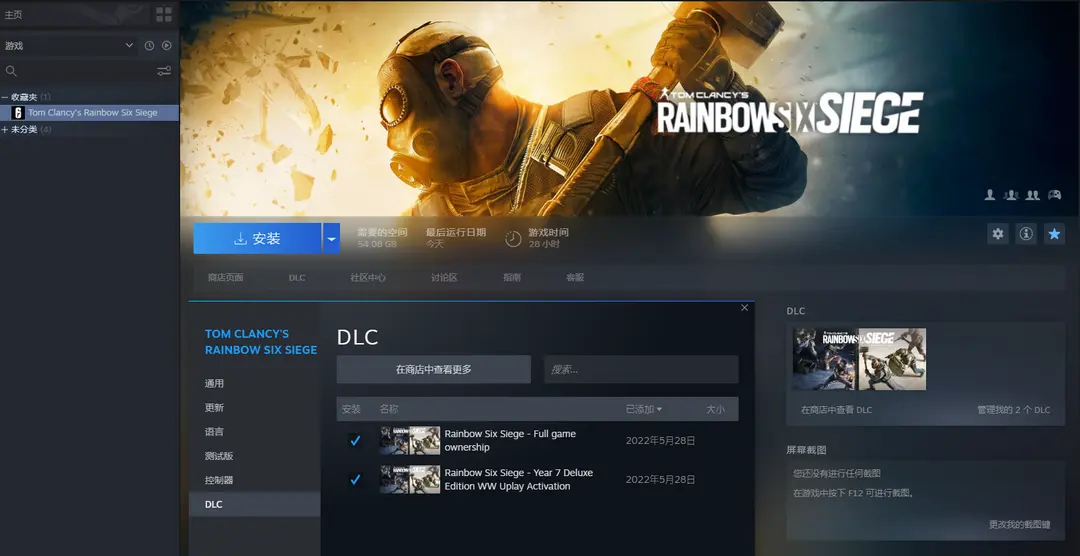The image size is (1080, 556).
Task: Click 在商店中查看更多 button
Action: tap(433, 369)
